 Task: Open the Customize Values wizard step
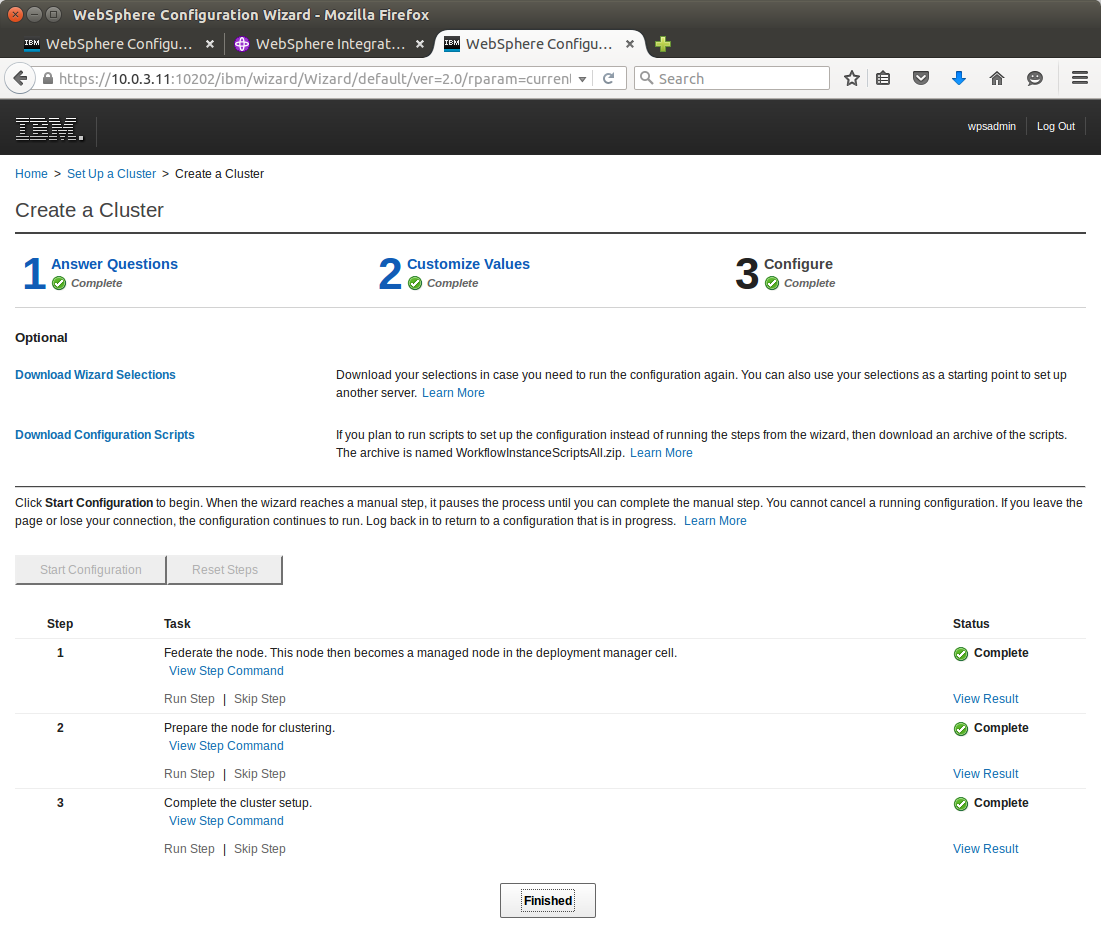[x=468, y=264]
